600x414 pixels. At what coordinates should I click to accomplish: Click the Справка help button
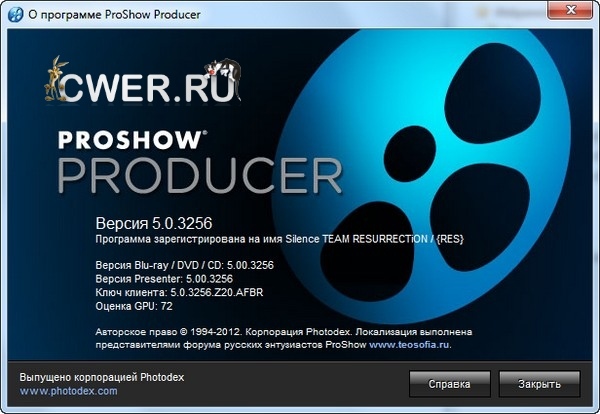tap(450, 384)
